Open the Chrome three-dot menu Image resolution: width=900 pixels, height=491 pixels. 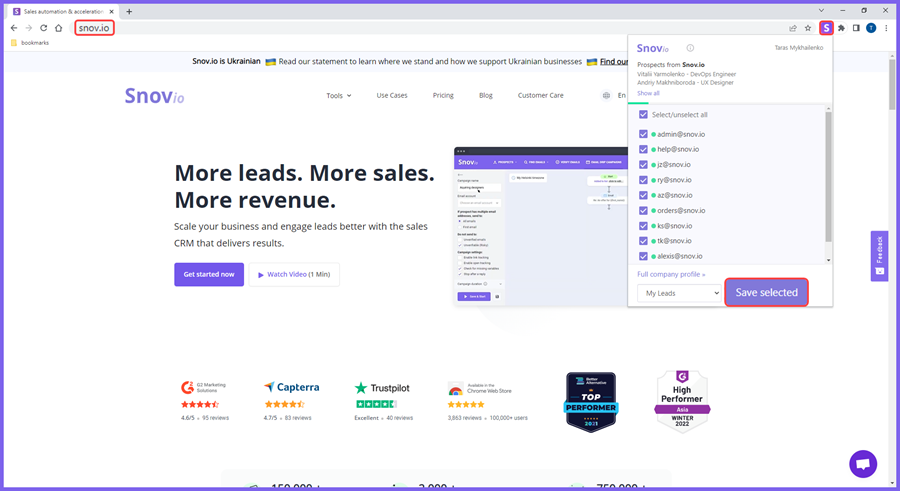(x=886, y=28)
